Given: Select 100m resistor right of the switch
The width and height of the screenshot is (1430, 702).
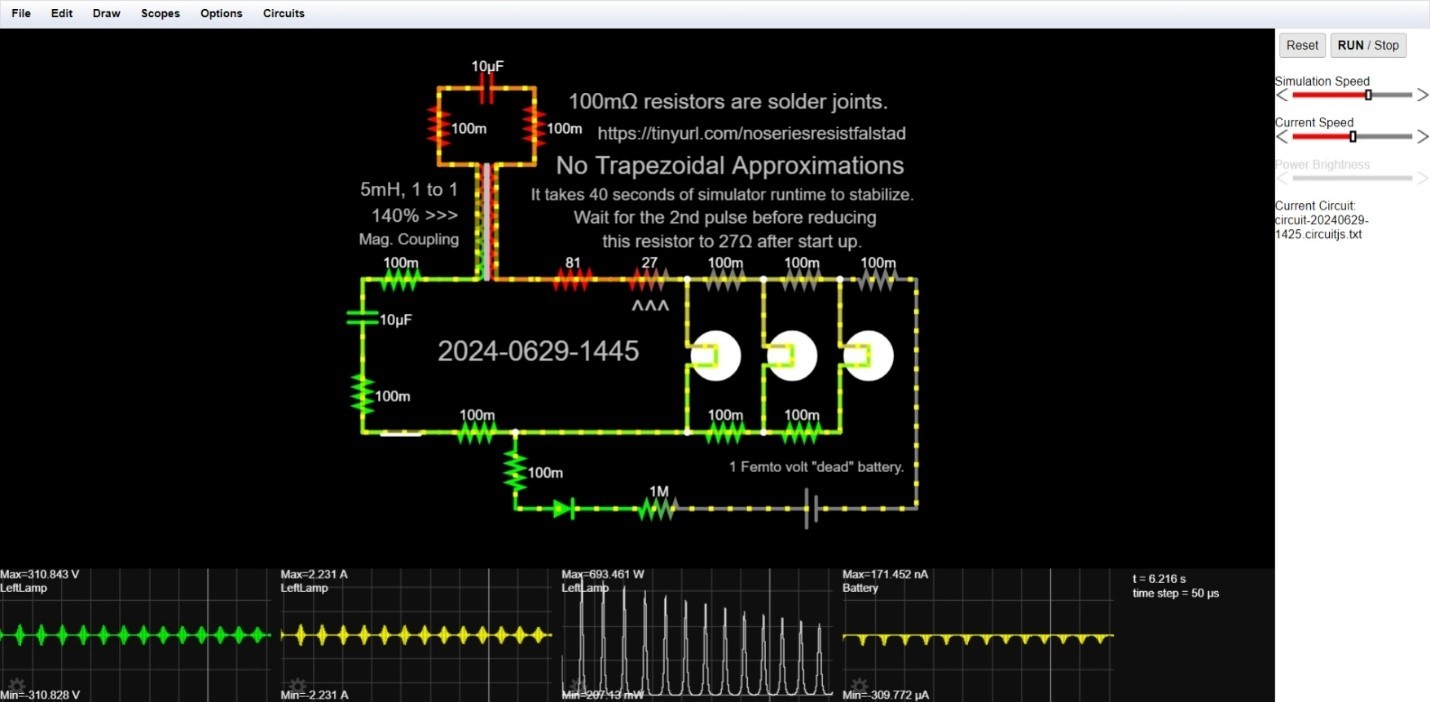Looking at the screenshot, I should tap(477, 433).
